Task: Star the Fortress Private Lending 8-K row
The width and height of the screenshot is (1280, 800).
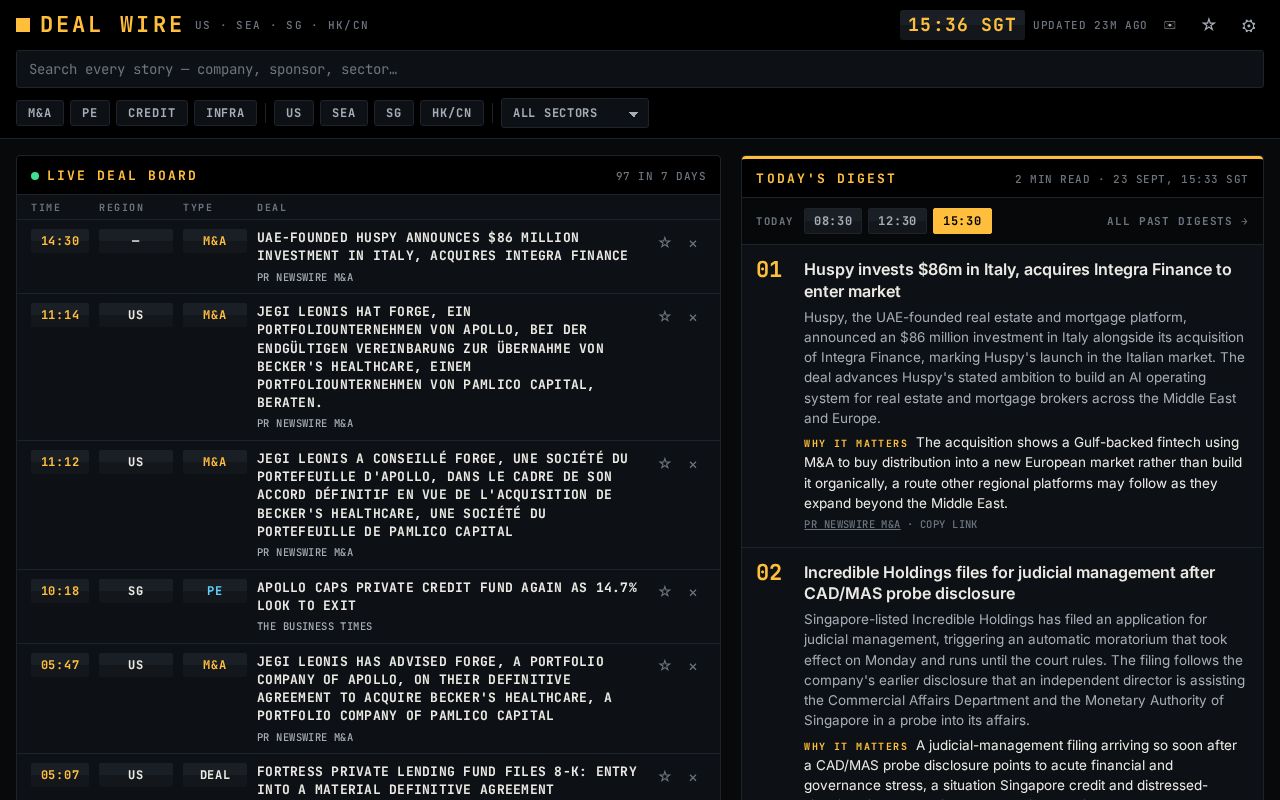Action: (664, 776)
